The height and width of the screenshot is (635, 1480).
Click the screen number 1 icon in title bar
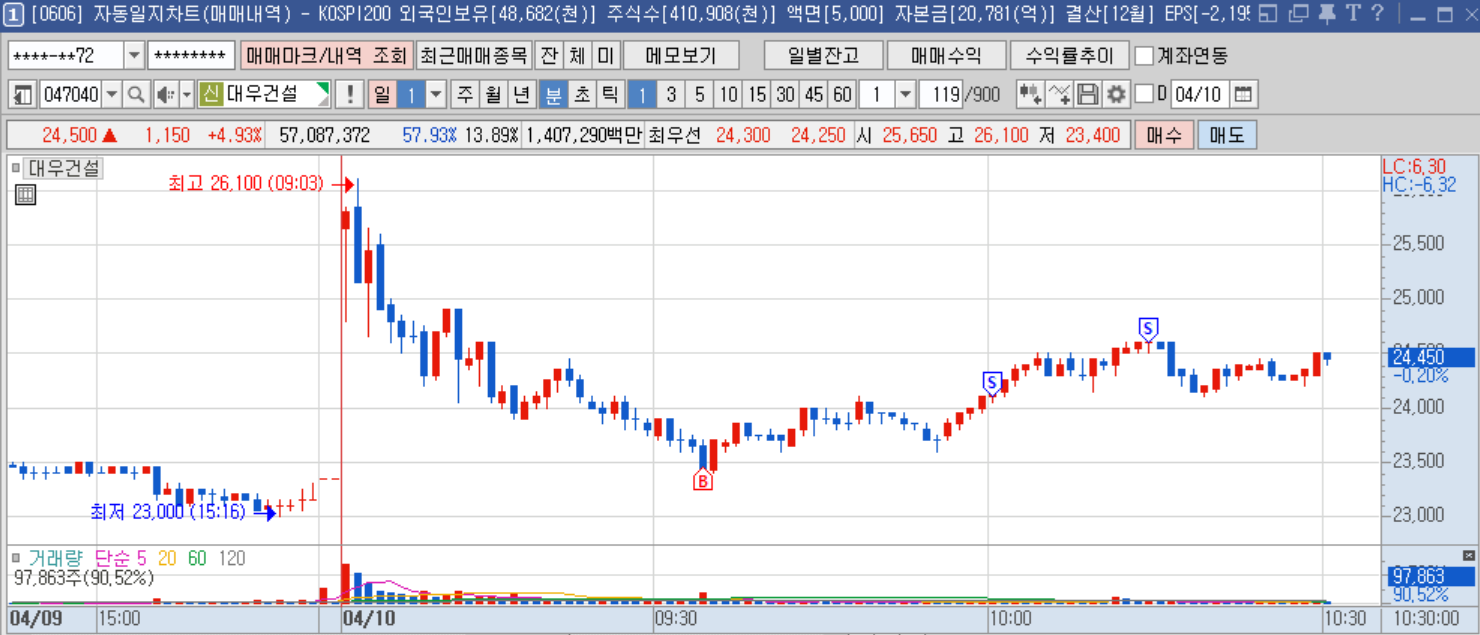pyautogui.click(x=15, y=14)
